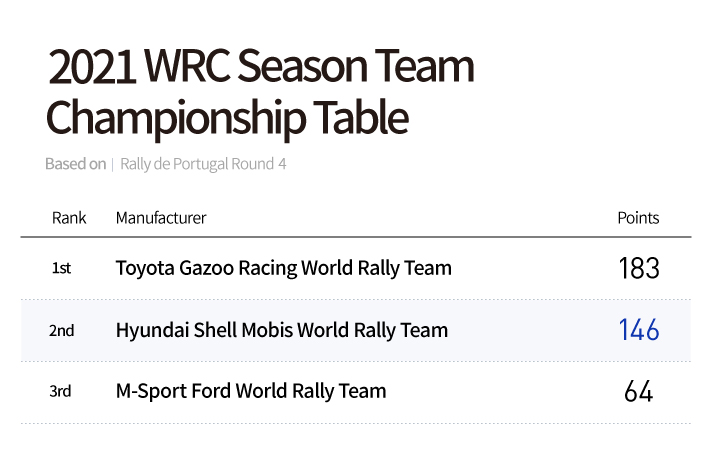Click the Manufacturer column header
This screenshot has width=712, height=450.
click(161, 218)
